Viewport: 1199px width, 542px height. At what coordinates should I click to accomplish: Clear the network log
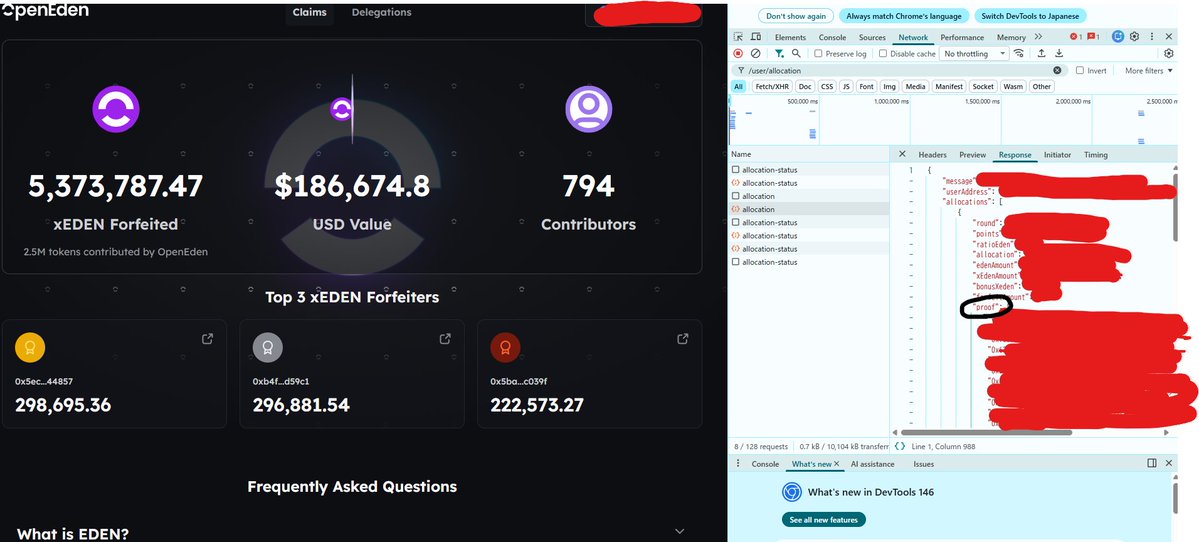click(755, 54)
